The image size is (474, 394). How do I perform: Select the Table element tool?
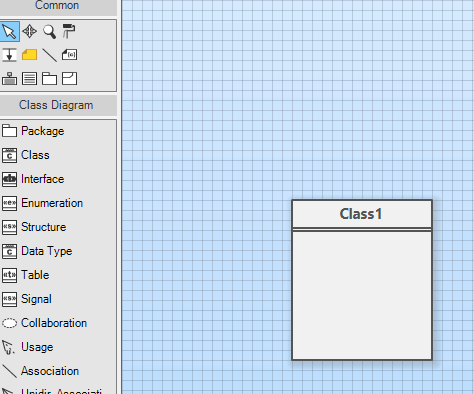(x=58, y=275)
